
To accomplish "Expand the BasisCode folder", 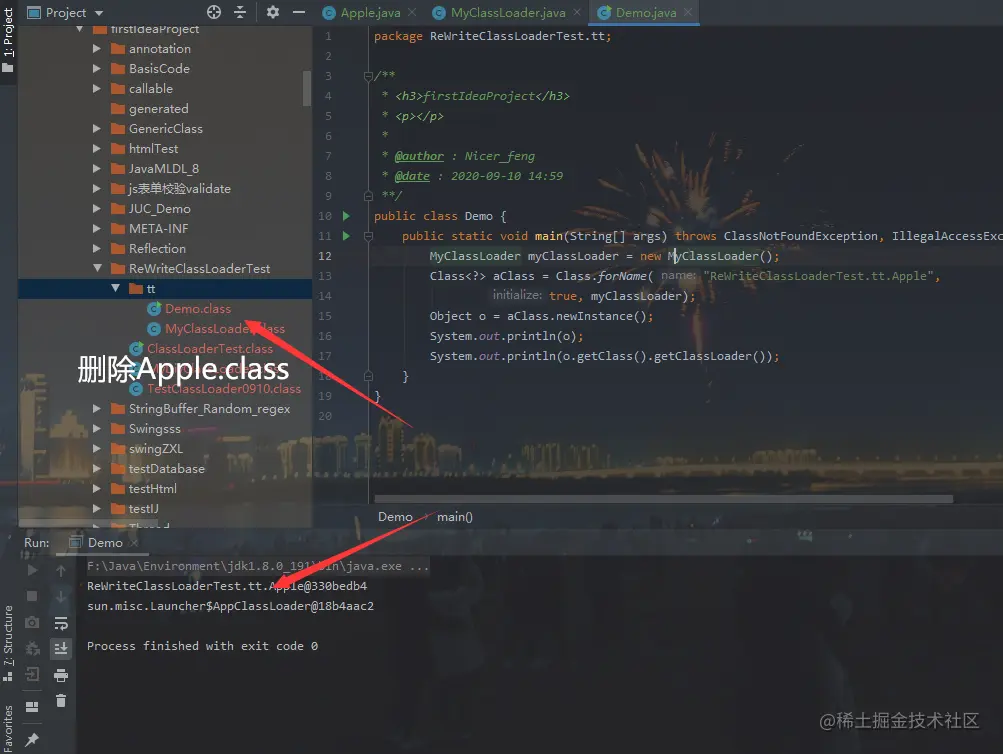I will pos(97,68).
